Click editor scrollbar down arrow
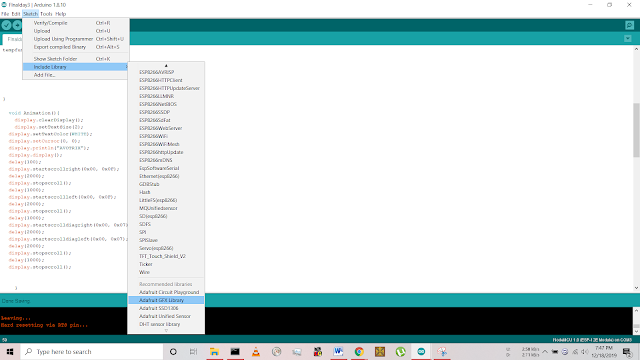Screen dimensions: 640x360 click(636, 288)
